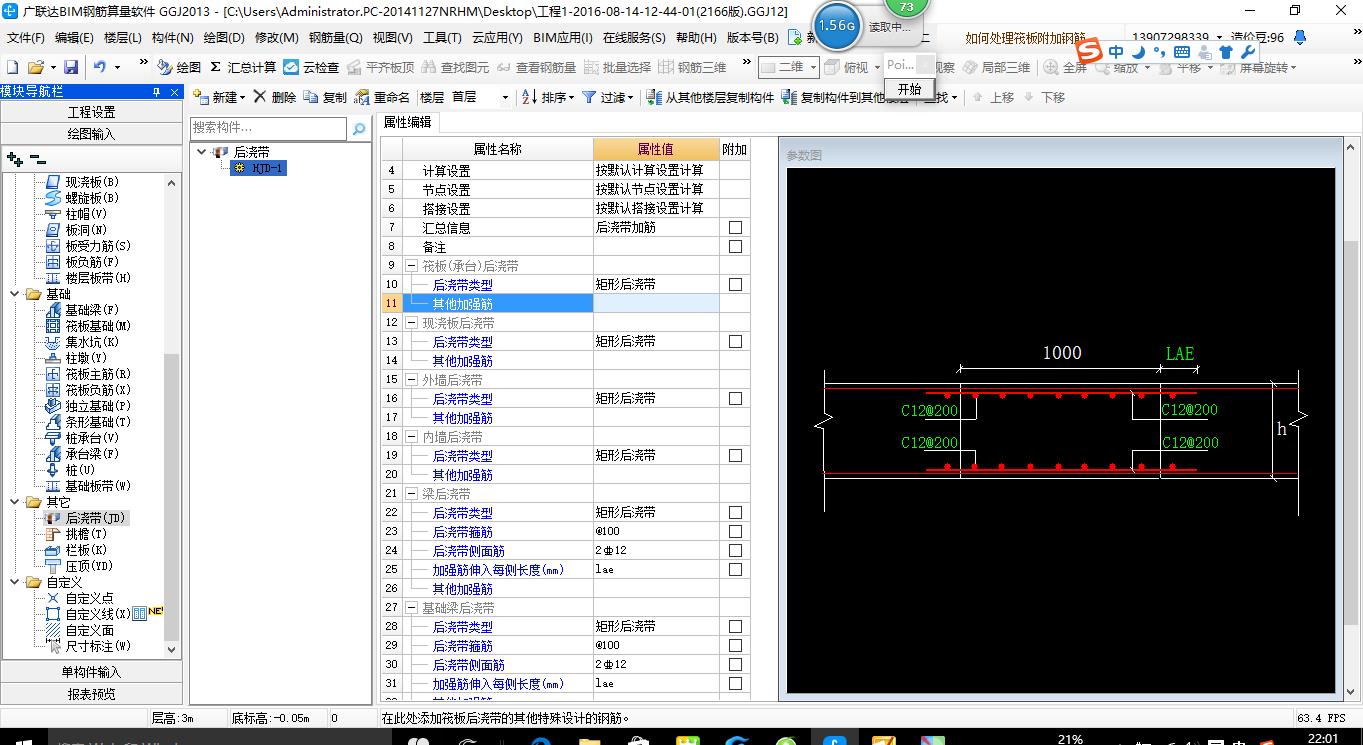This screenshot has width=1363, height=745.
Task: Open the 文件(F) menu
Action: pos(25,37)
